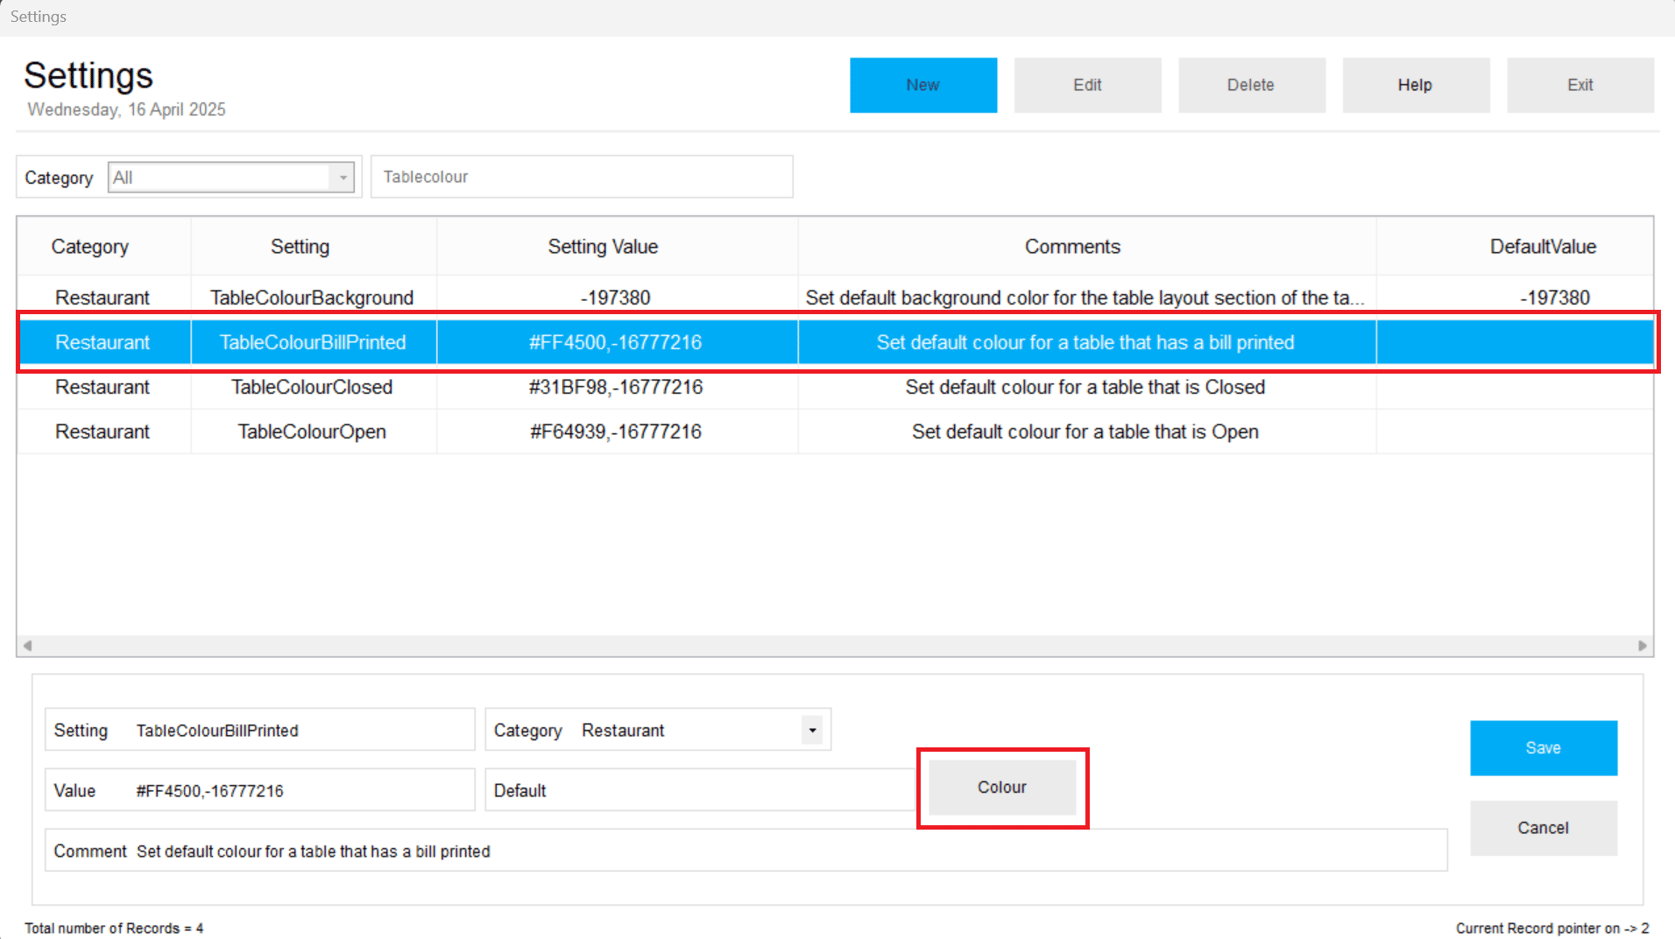Click the Comments column header

(x=1073, y=247)
